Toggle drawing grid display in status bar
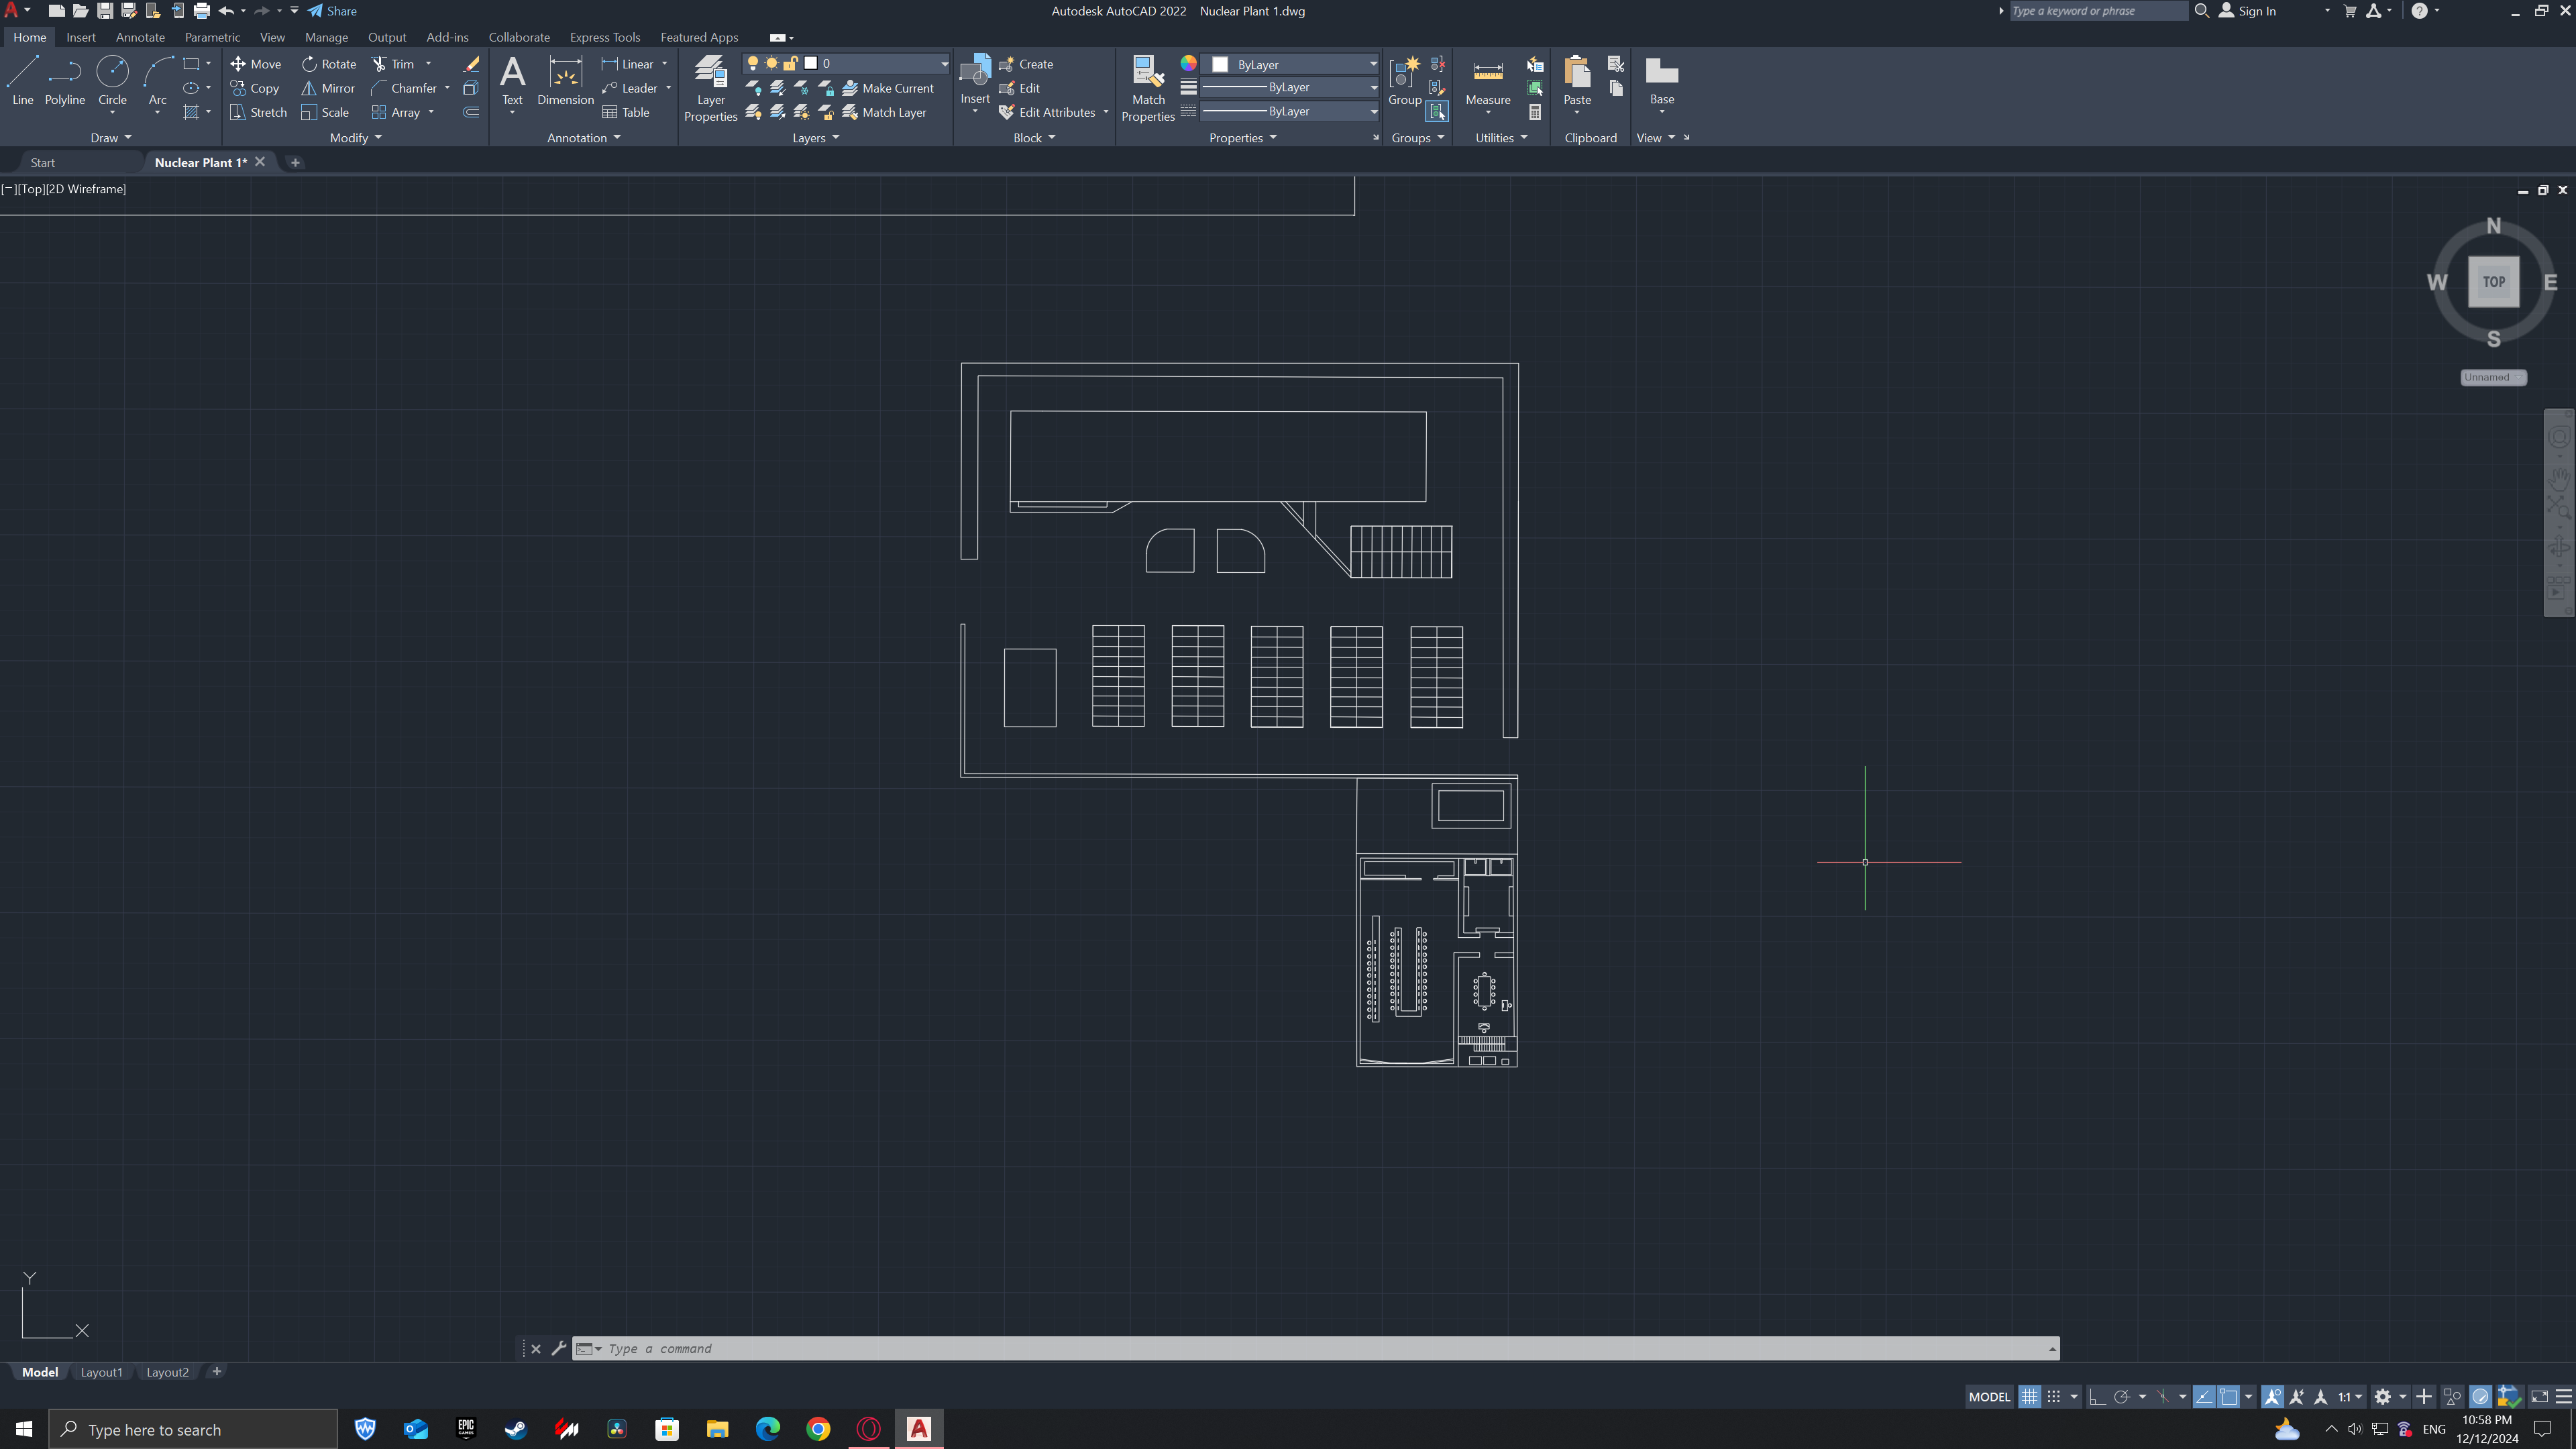 2029,1397
